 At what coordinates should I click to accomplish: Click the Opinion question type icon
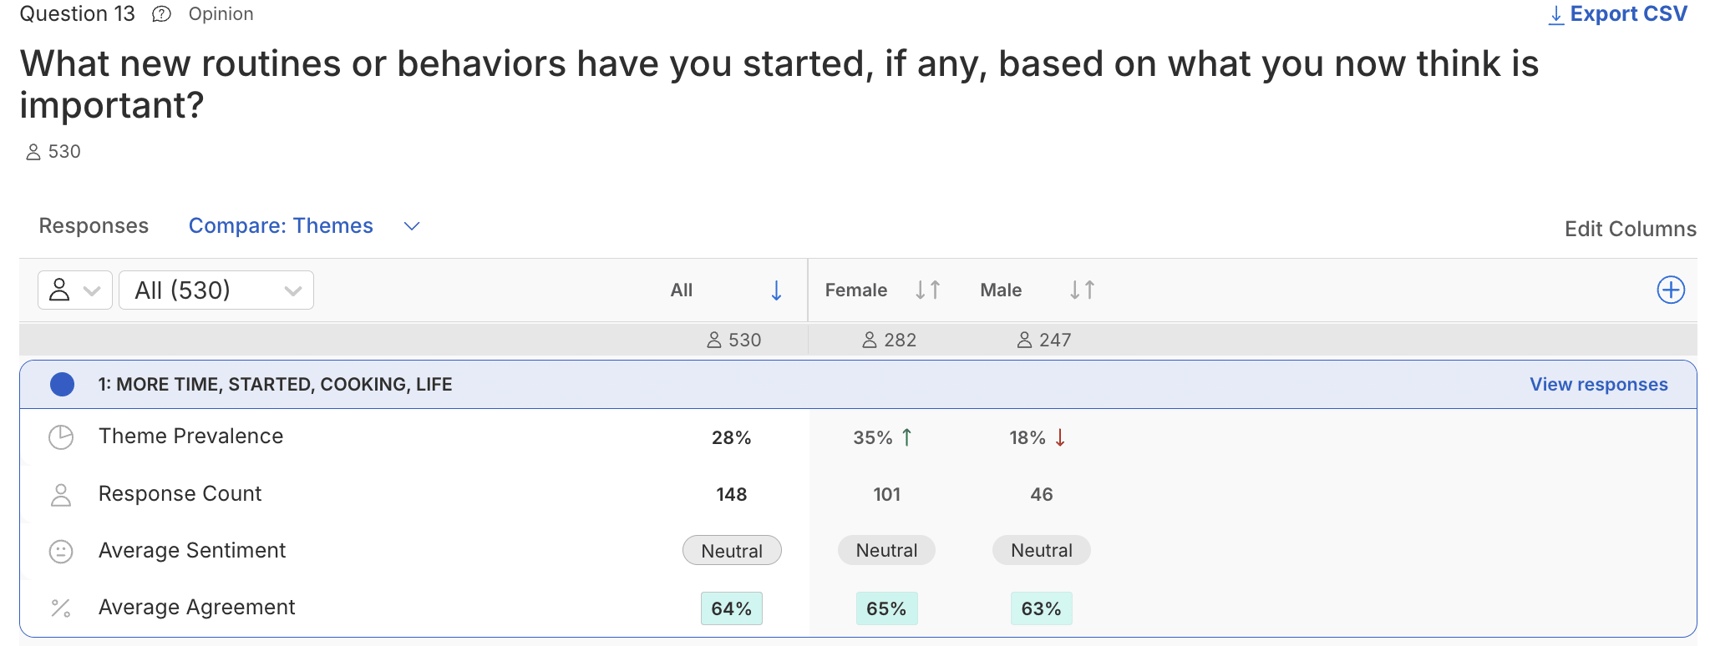point(161,14)
